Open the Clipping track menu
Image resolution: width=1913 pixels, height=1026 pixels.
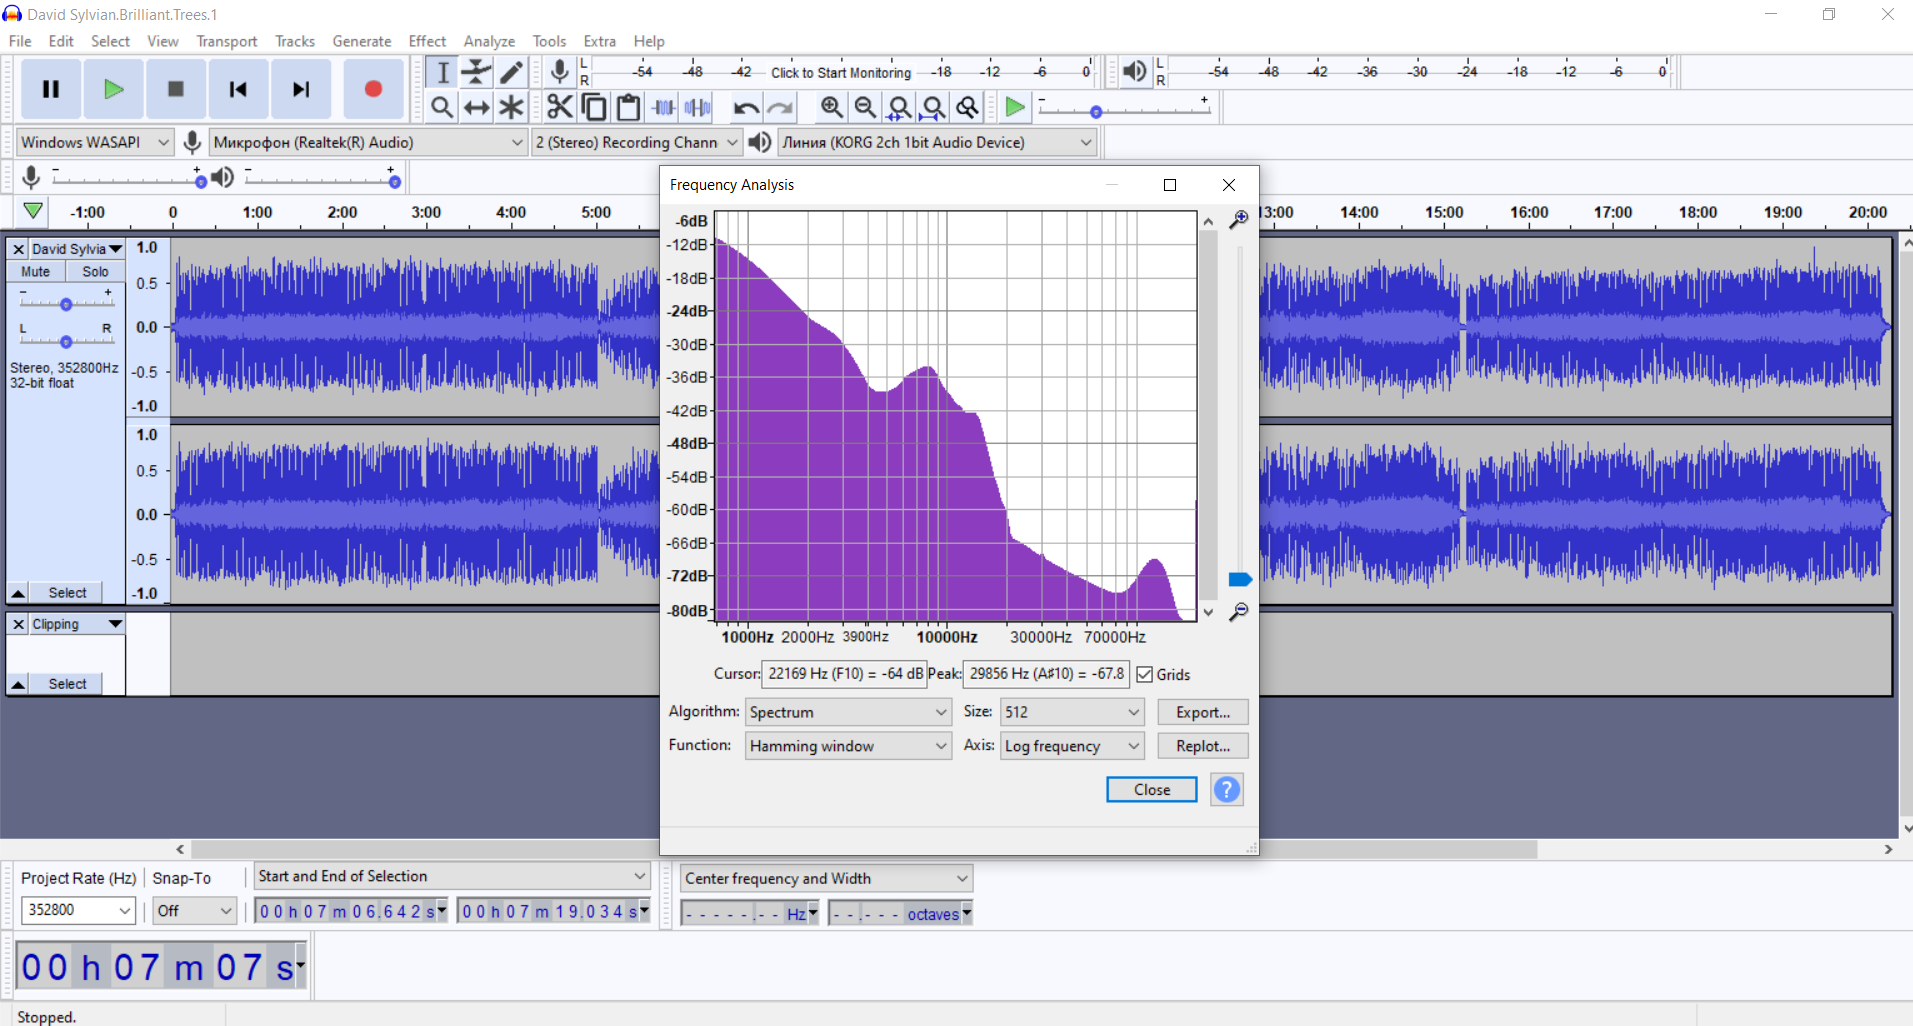pos(77,624)
